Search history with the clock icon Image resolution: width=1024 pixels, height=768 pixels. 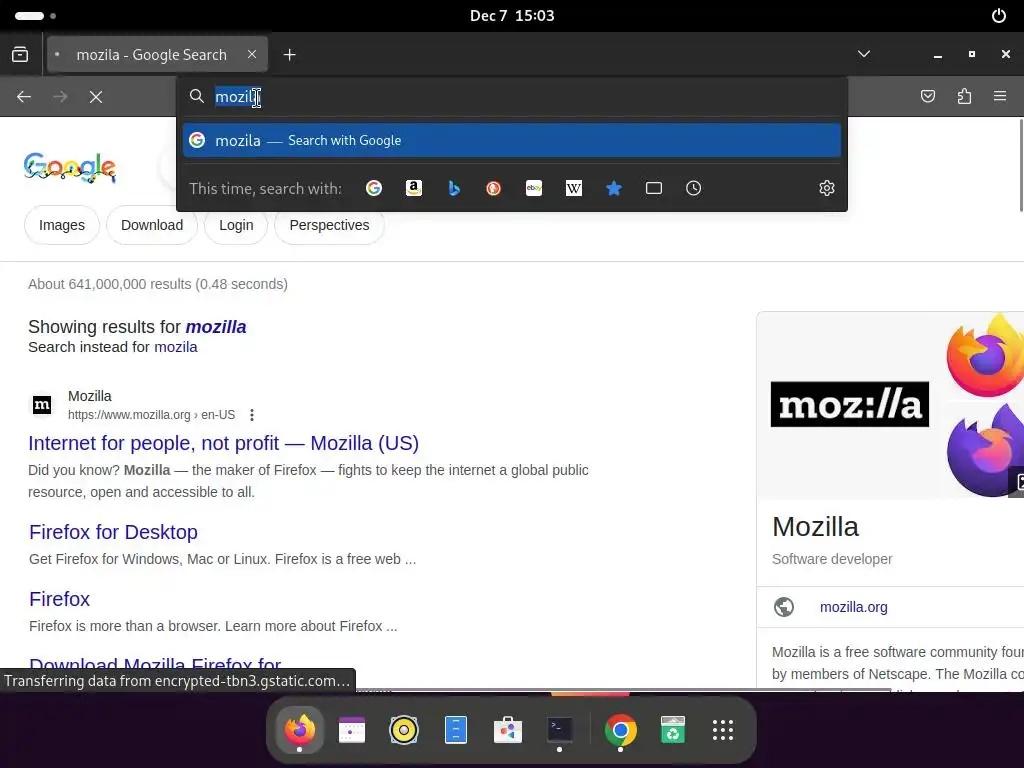point(694,188)
